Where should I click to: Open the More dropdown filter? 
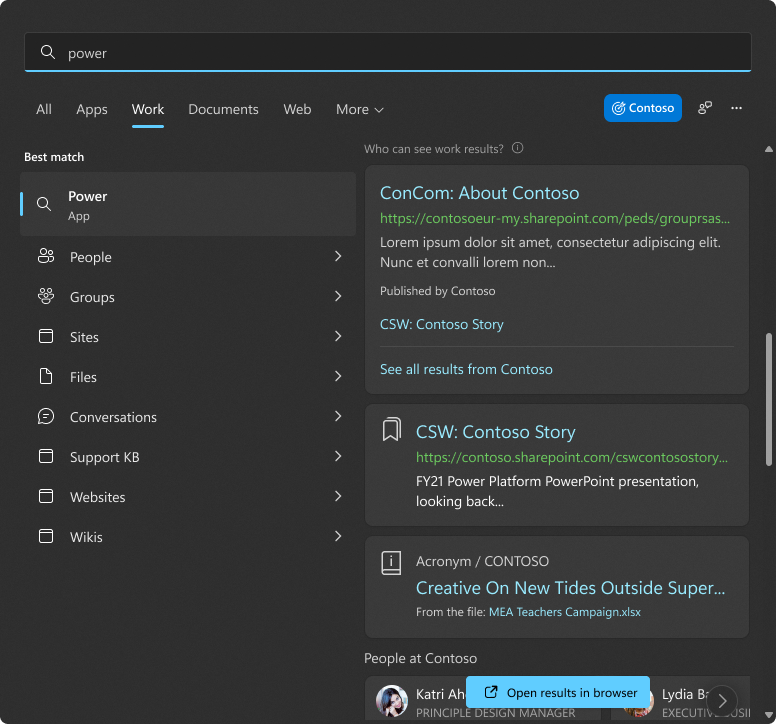(x=360, y=109)
